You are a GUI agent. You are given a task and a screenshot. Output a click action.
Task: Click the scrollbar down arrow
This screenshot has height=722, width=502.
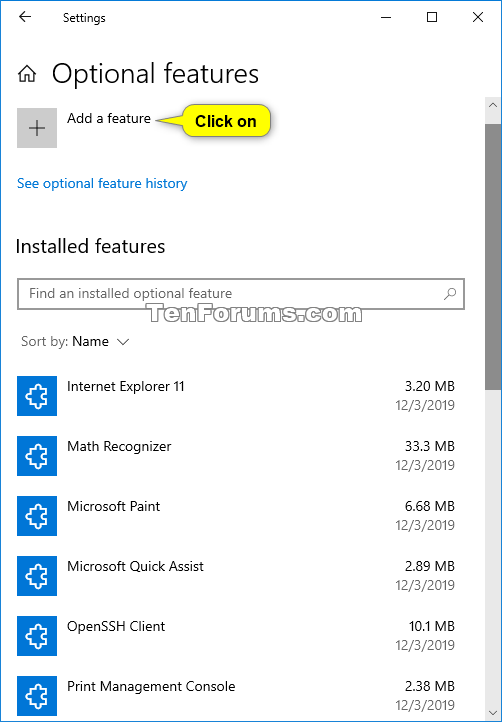(x=493, y=713)
